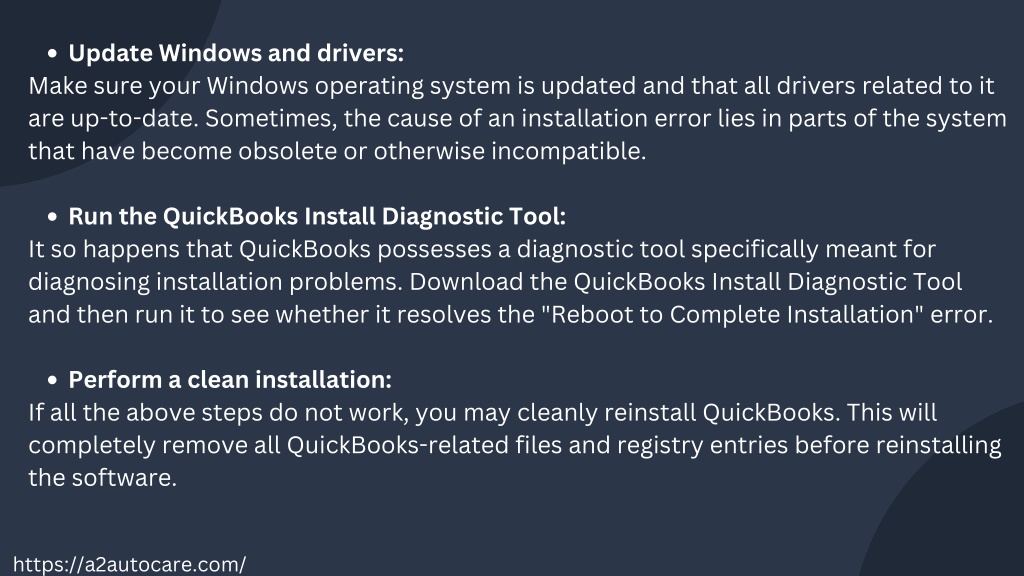The height and width of the screenshot is (576, 1024).
Task: Click the "Update Windows and drivers" heading
Action: tap(236, 53)
